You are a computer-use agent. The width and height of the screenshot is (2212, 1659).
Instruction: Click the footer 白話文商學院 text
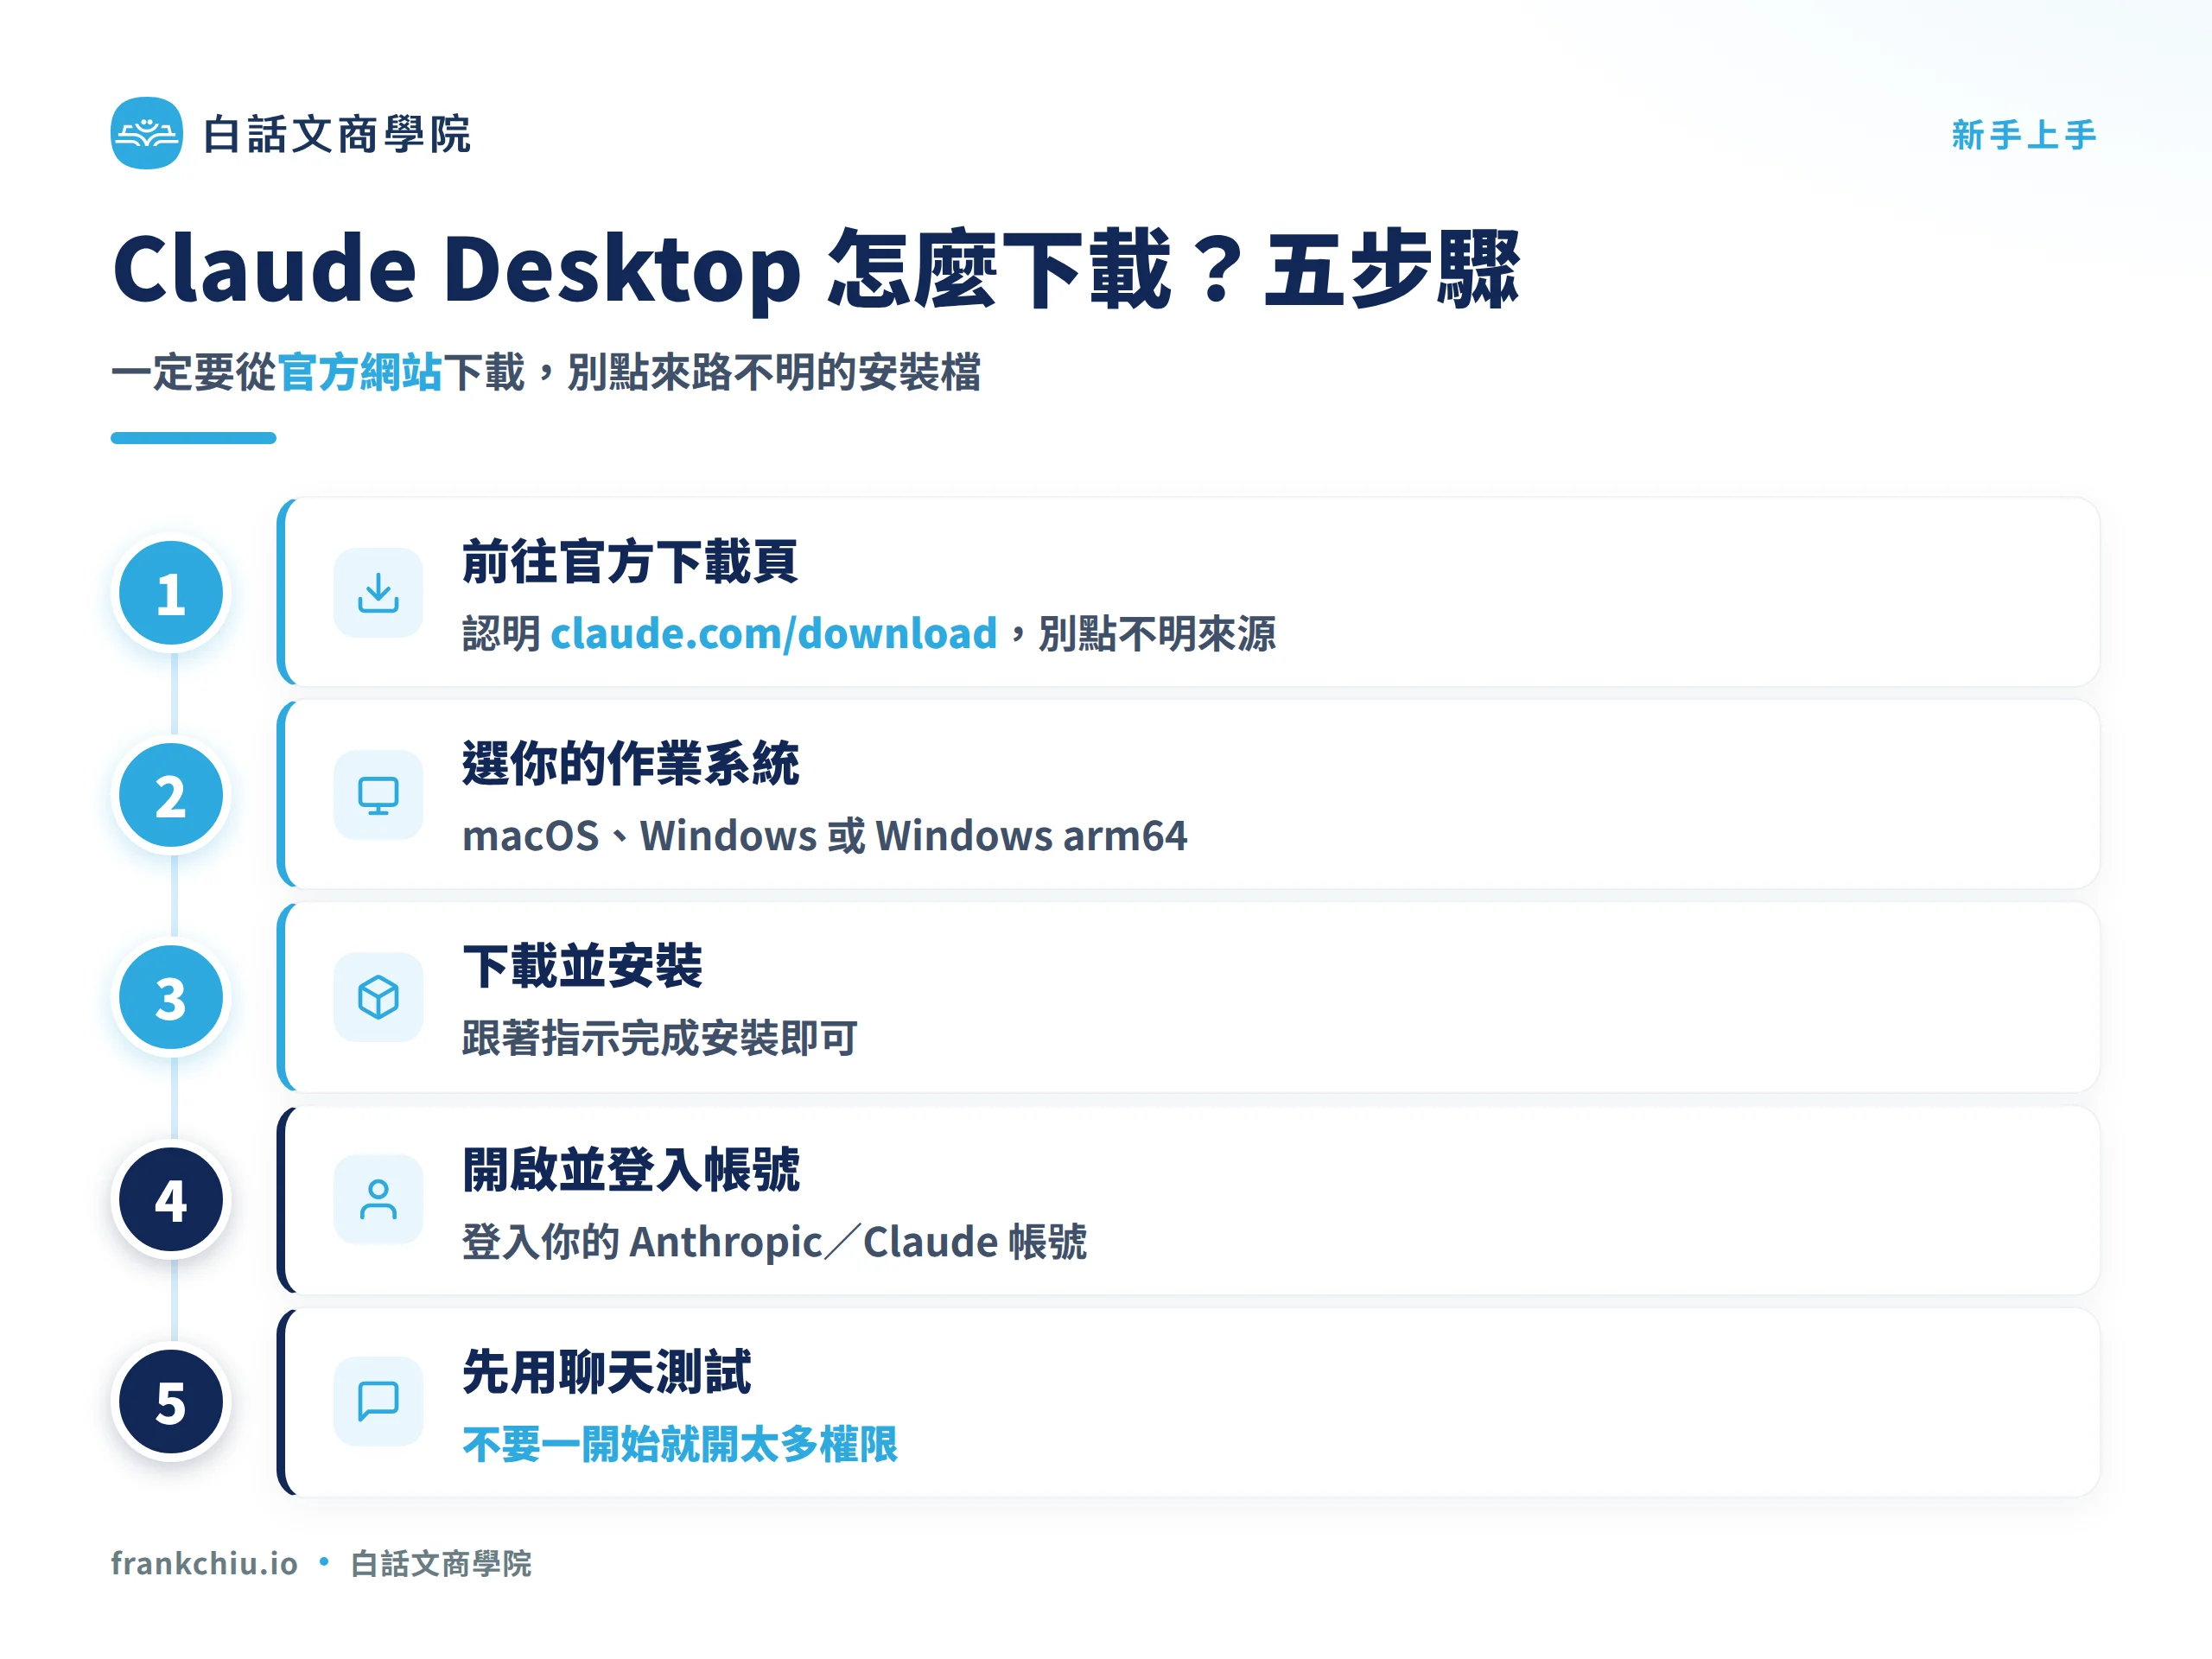click(441, 1563)
